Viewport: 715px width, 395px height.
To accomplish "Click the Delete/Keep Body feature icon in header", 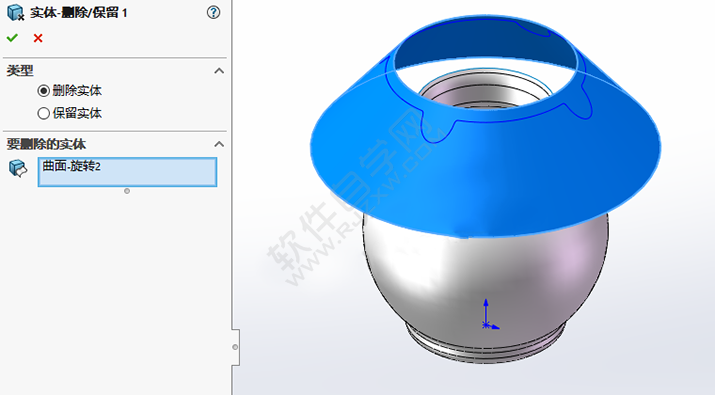I will pos(16,12).
